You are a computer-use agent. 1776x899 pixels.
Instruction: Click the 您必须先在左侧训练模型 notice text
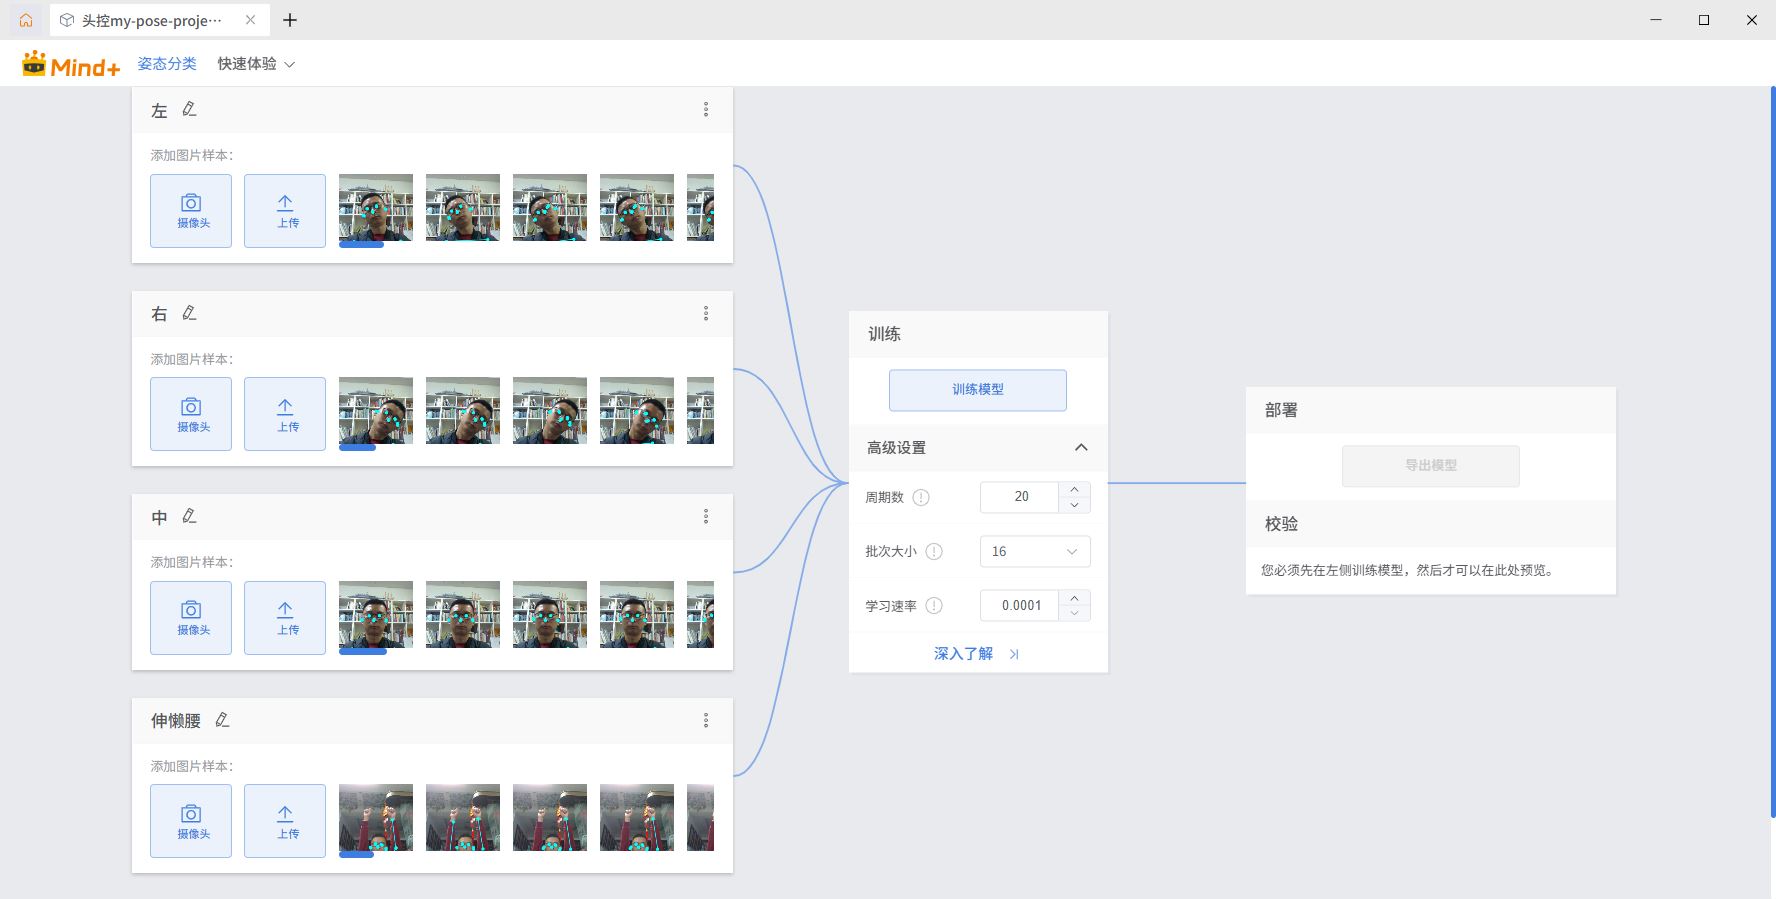point(1408,570)
